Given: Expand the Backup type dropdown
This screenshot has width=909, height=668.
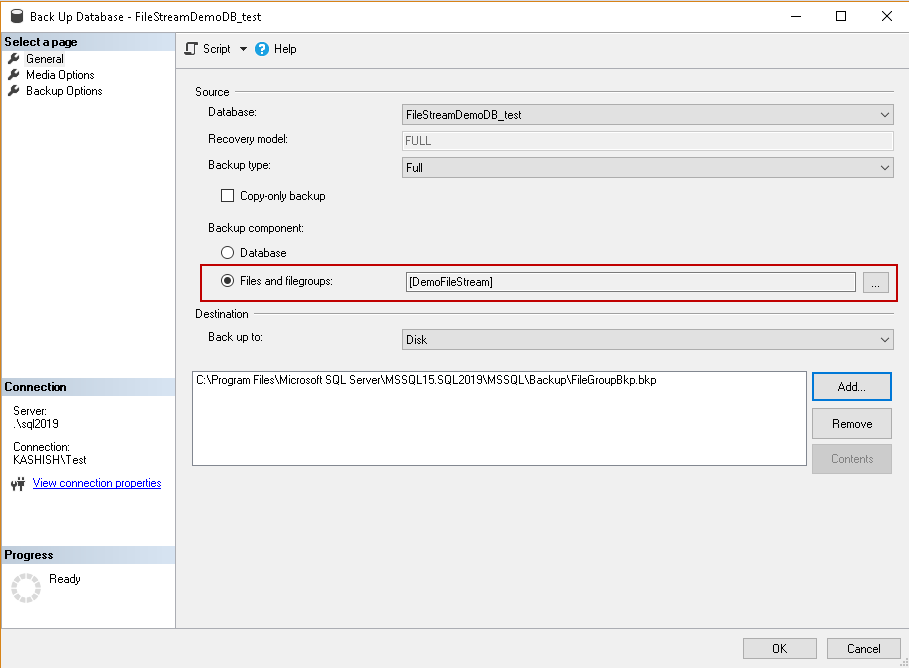Looking at the screenshot, I should 884,168.
